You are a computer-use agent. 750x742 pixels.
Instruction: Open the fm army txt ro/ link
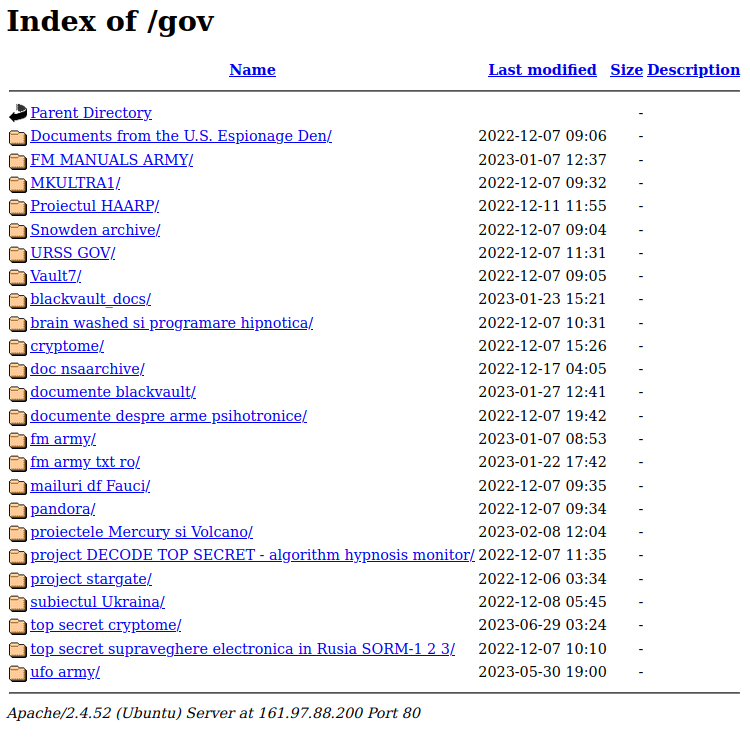click(85, 462)
